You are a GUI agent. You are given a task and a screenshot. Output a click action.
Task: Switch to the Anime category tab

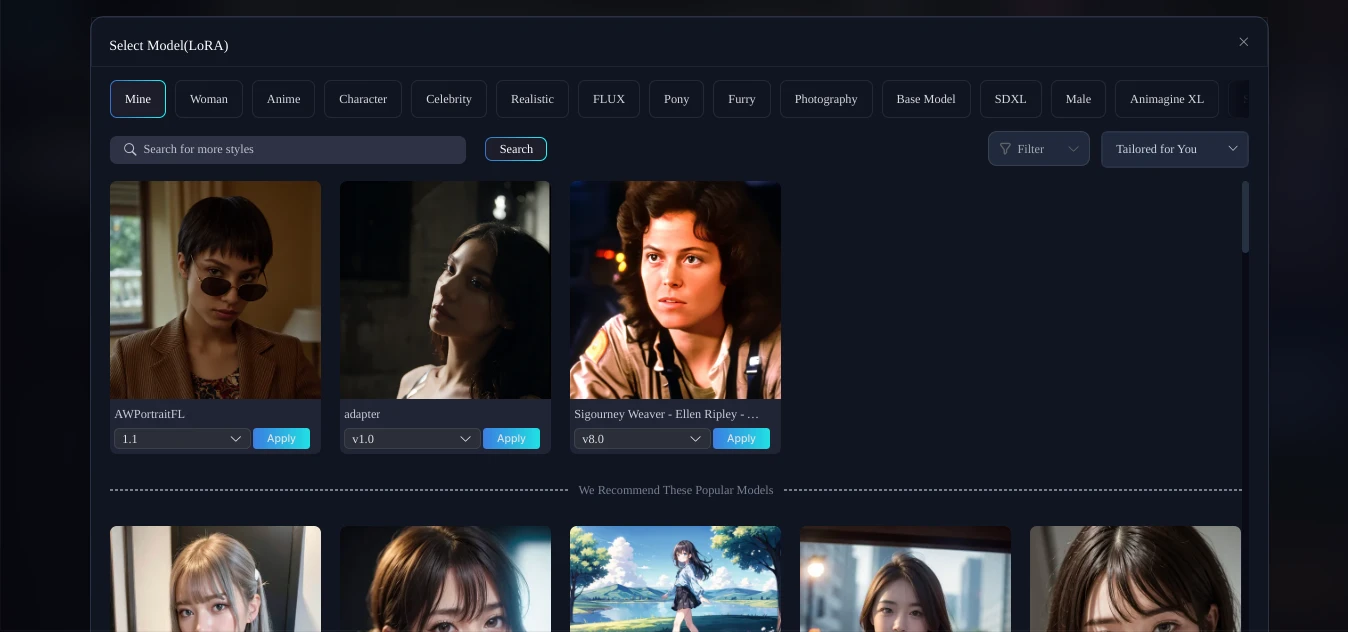[x=284, y=99]
